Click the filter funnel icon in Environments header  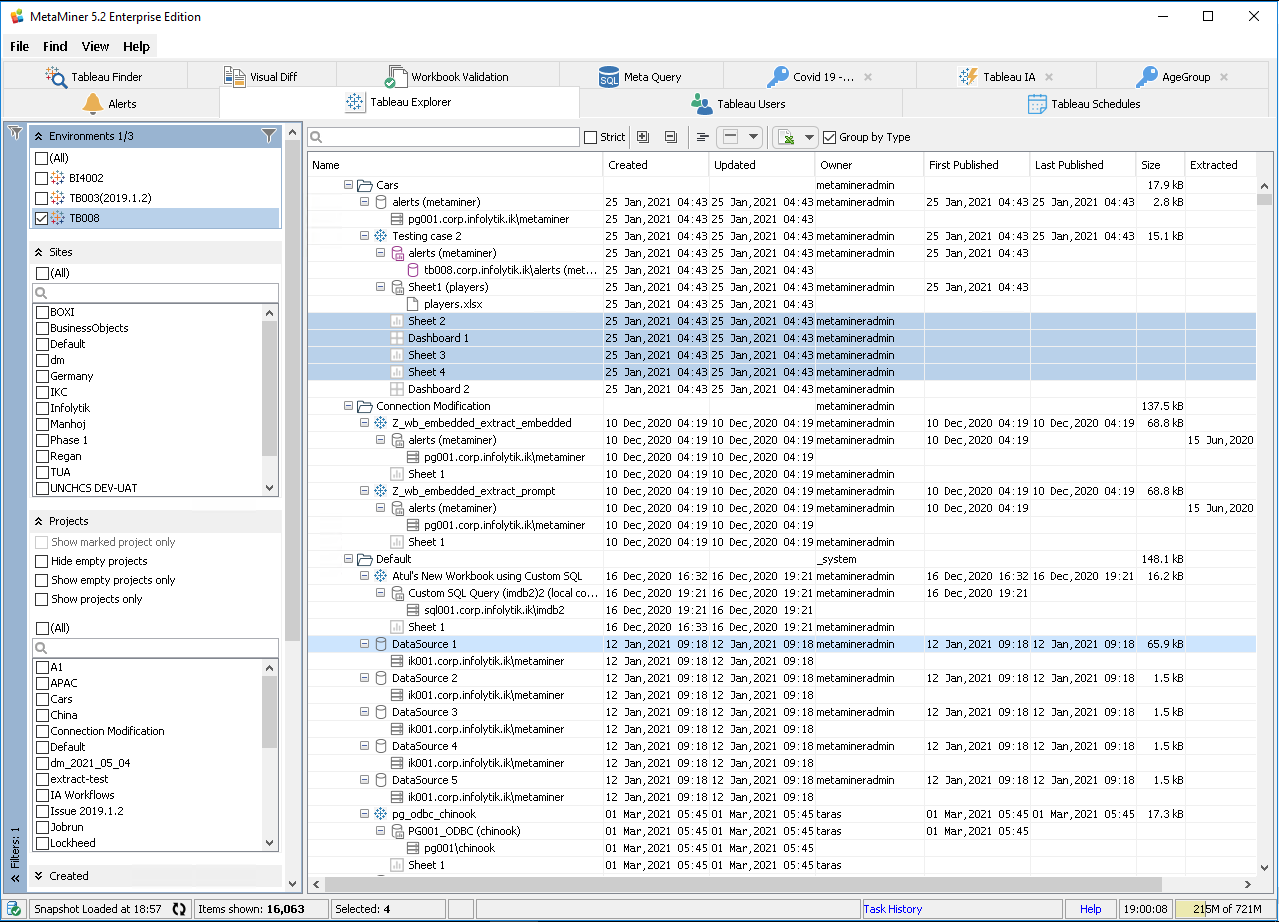[x=269, y=135]
